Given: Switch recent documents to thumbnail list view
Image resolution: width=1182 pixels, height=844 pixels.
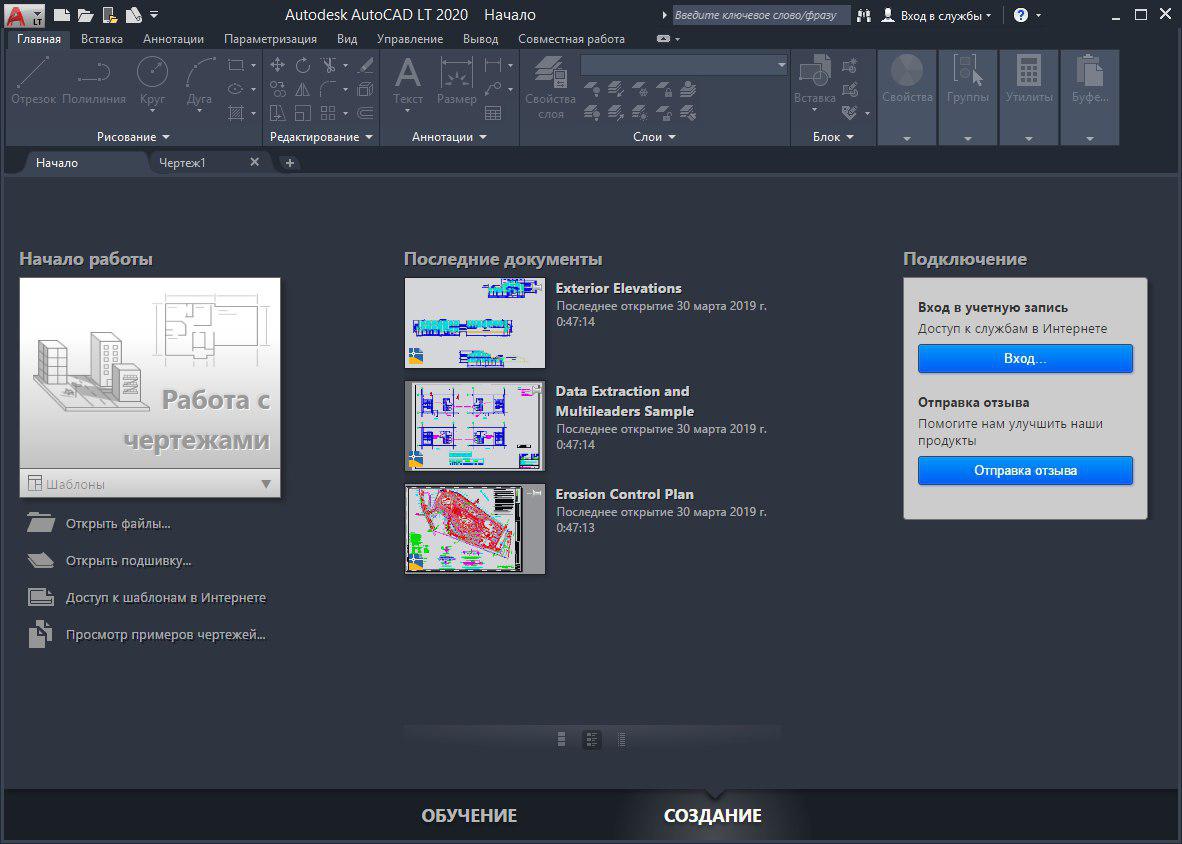Looking at the screenshot, I should point(592,739).
